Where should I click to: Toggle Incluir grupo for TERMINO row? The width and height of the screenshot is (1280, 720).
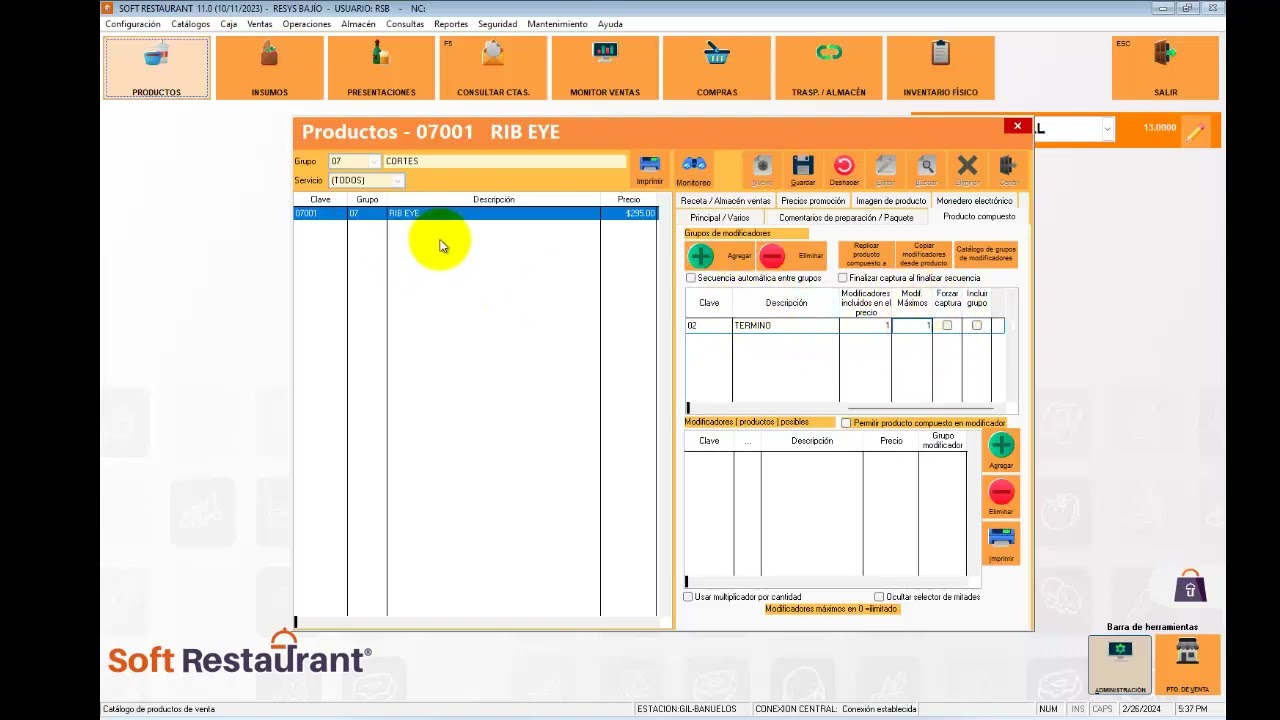click(x=977, y=325)
